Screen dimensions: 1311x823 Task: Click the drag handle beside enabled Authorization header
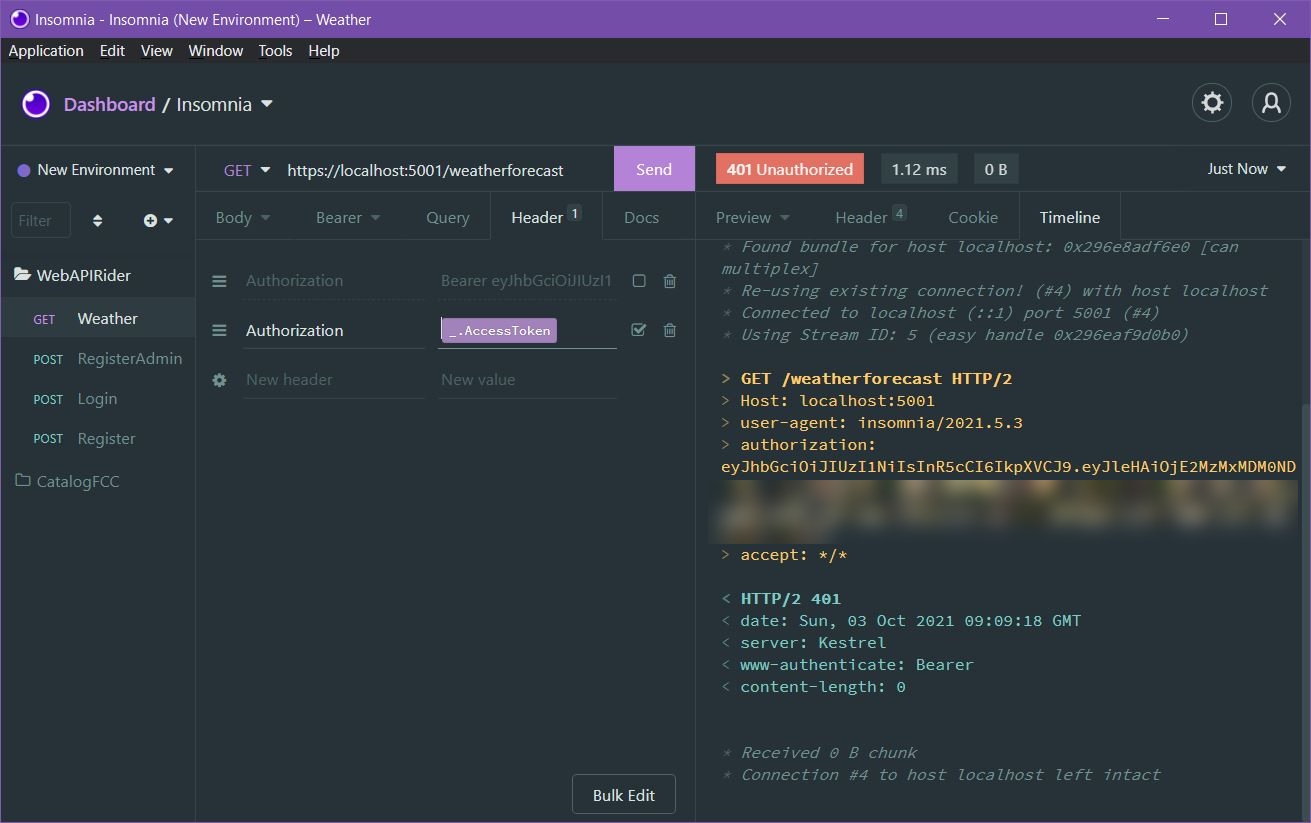(219, 330)
